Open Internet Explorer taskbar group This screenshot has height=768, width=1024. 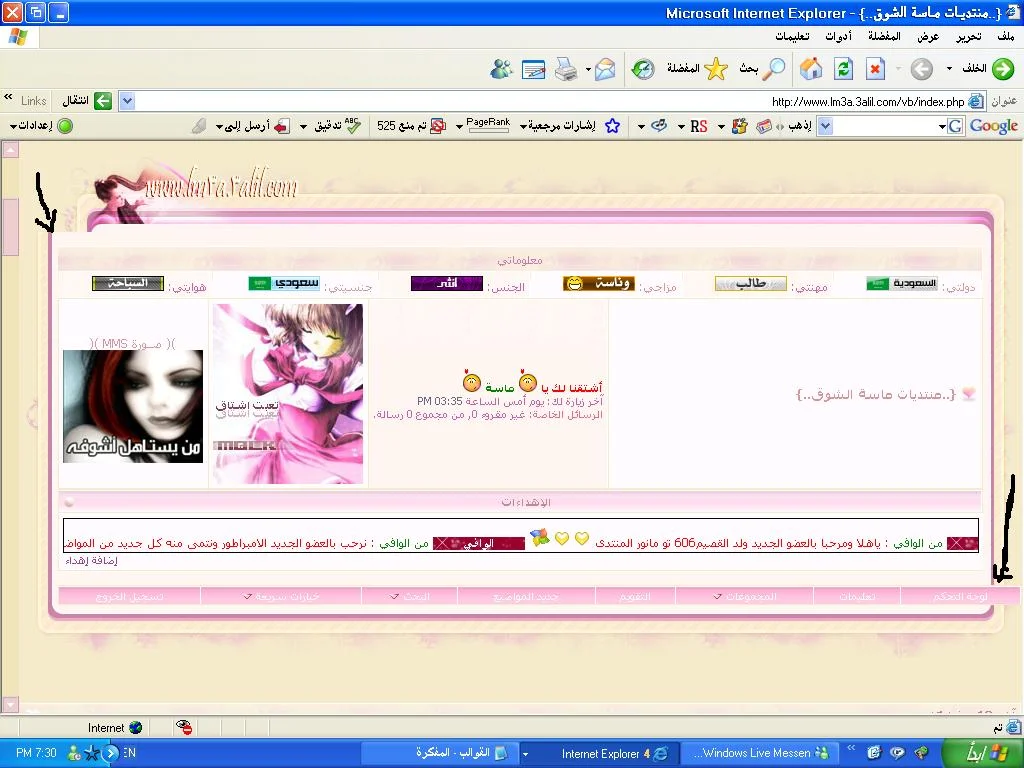pyautogui.click(x=600, y=753)
